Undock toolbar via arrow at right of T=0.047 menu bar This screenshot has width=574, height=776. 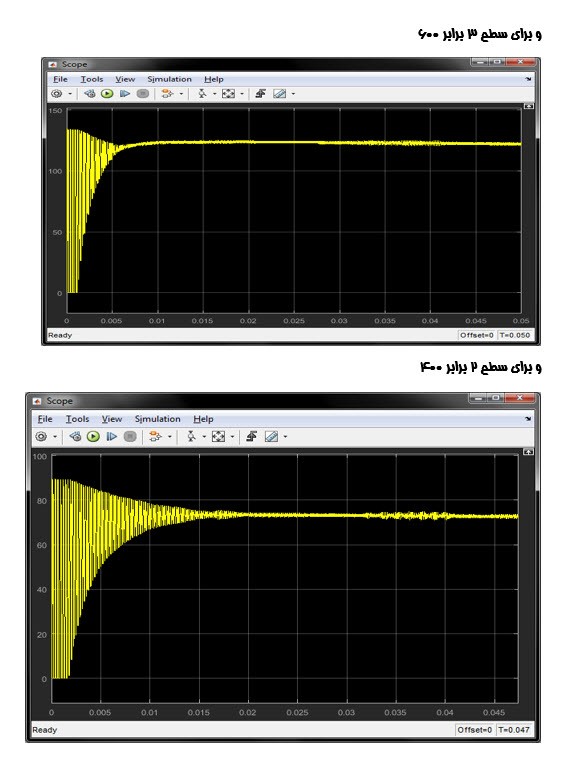pos(528,419)
